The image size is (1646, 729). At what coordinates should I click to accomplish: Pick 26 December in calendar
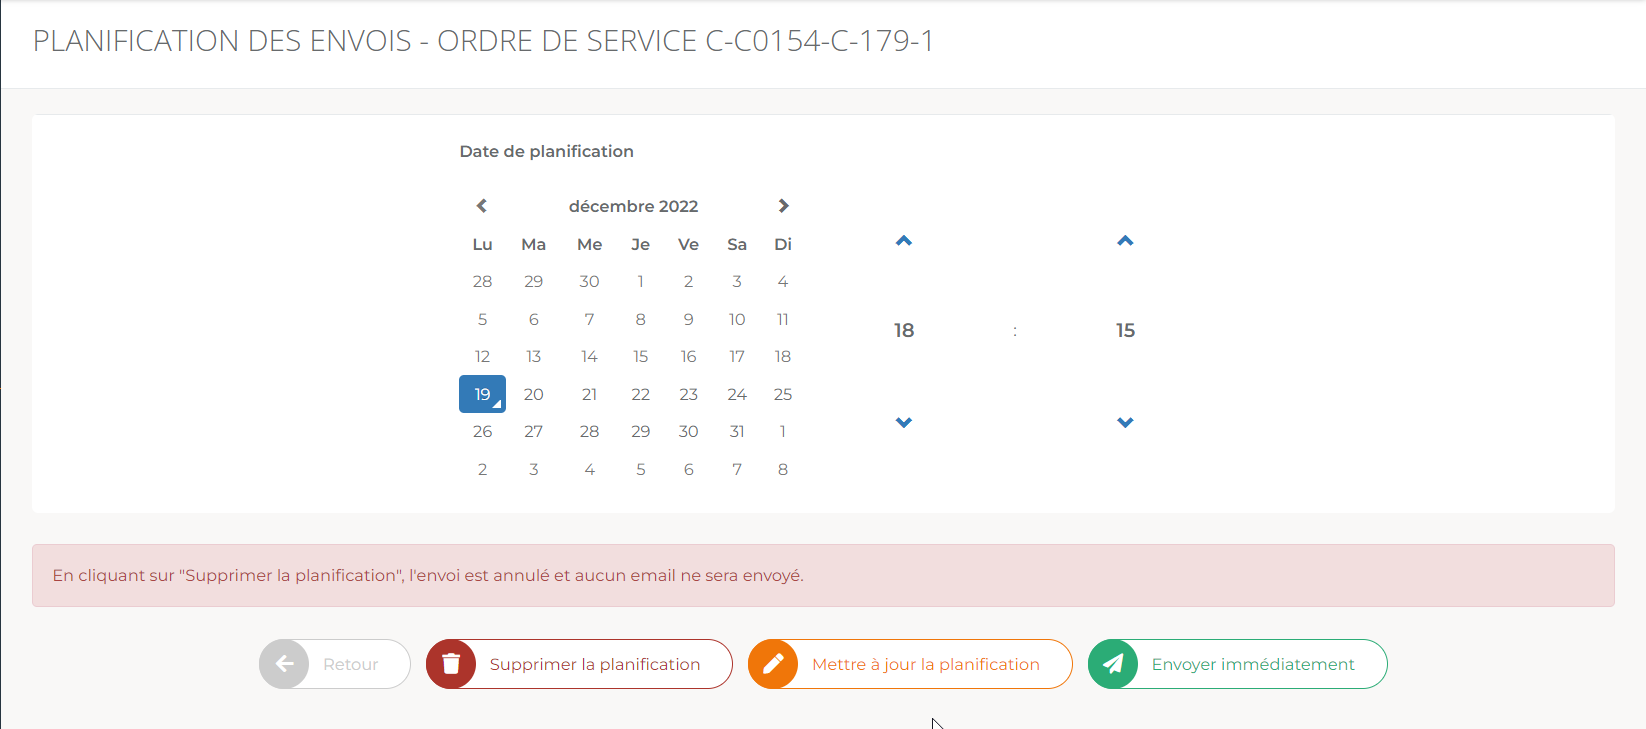point(482,432)
